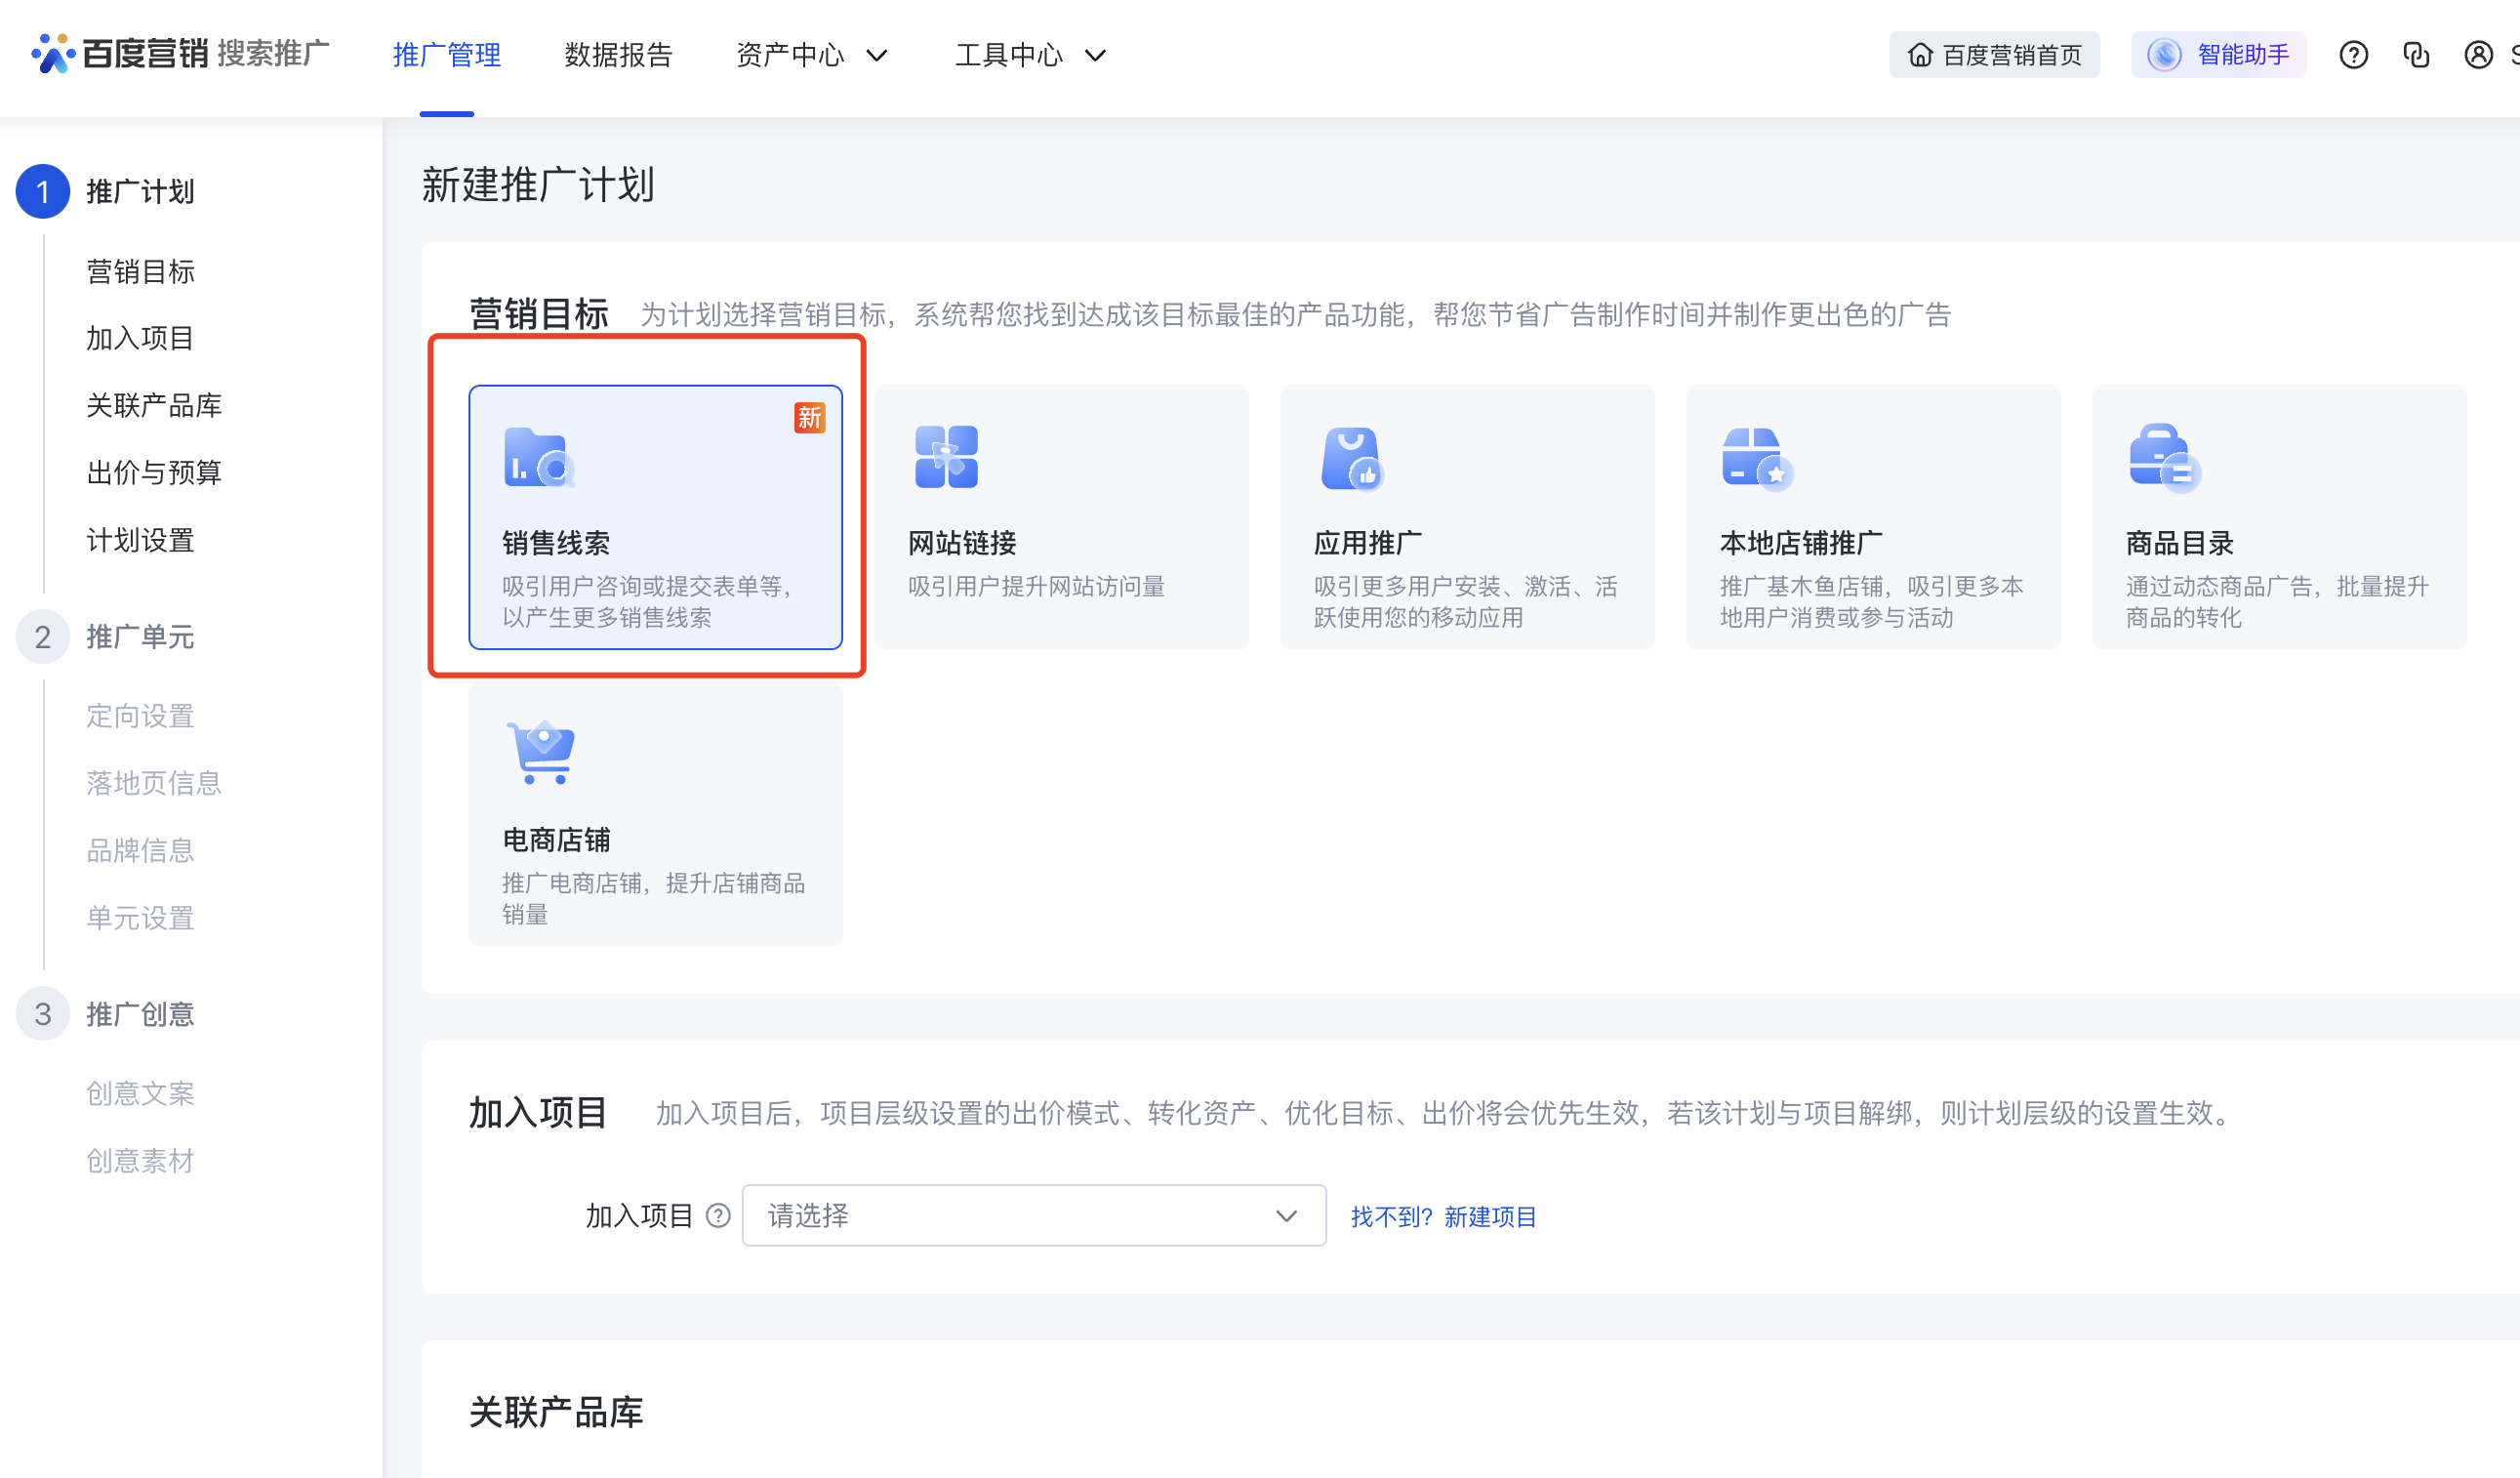Click the 电商店铺 shopping cart icon
This screenshot has height=1478, width=2520.
coord(541,752)
